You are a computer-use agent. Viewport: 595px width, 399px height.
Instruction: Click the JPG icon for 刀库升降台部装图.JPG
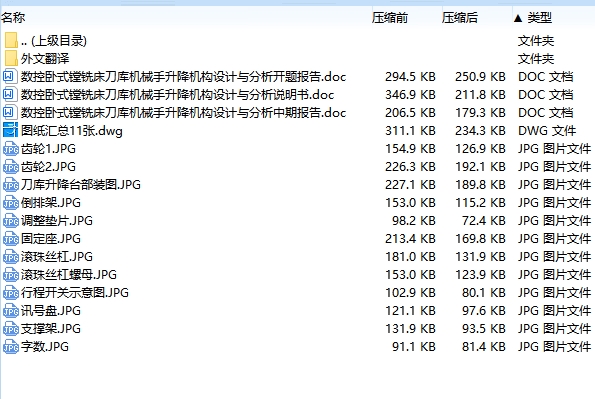(x=11, y=185)
